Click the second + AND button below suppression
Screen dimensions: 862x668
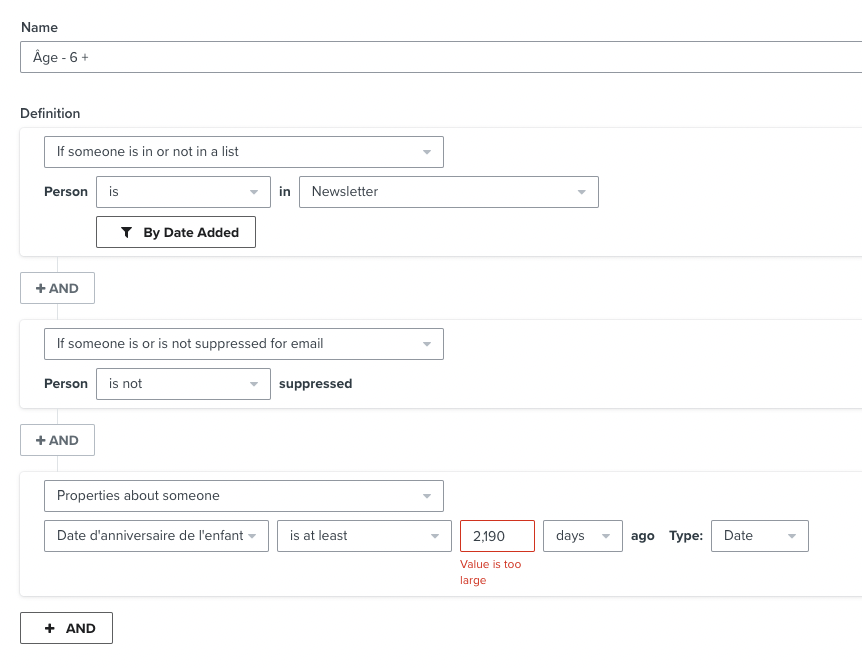click(57, 440)
